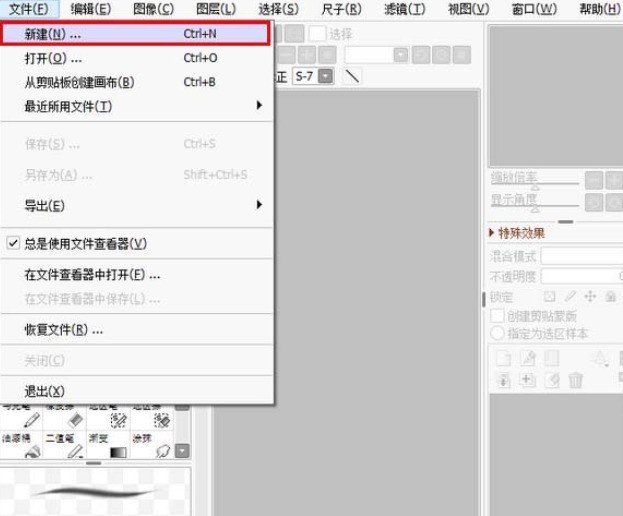Click transfer down layer icon
The image size is (623, 516).
[503, 380]
